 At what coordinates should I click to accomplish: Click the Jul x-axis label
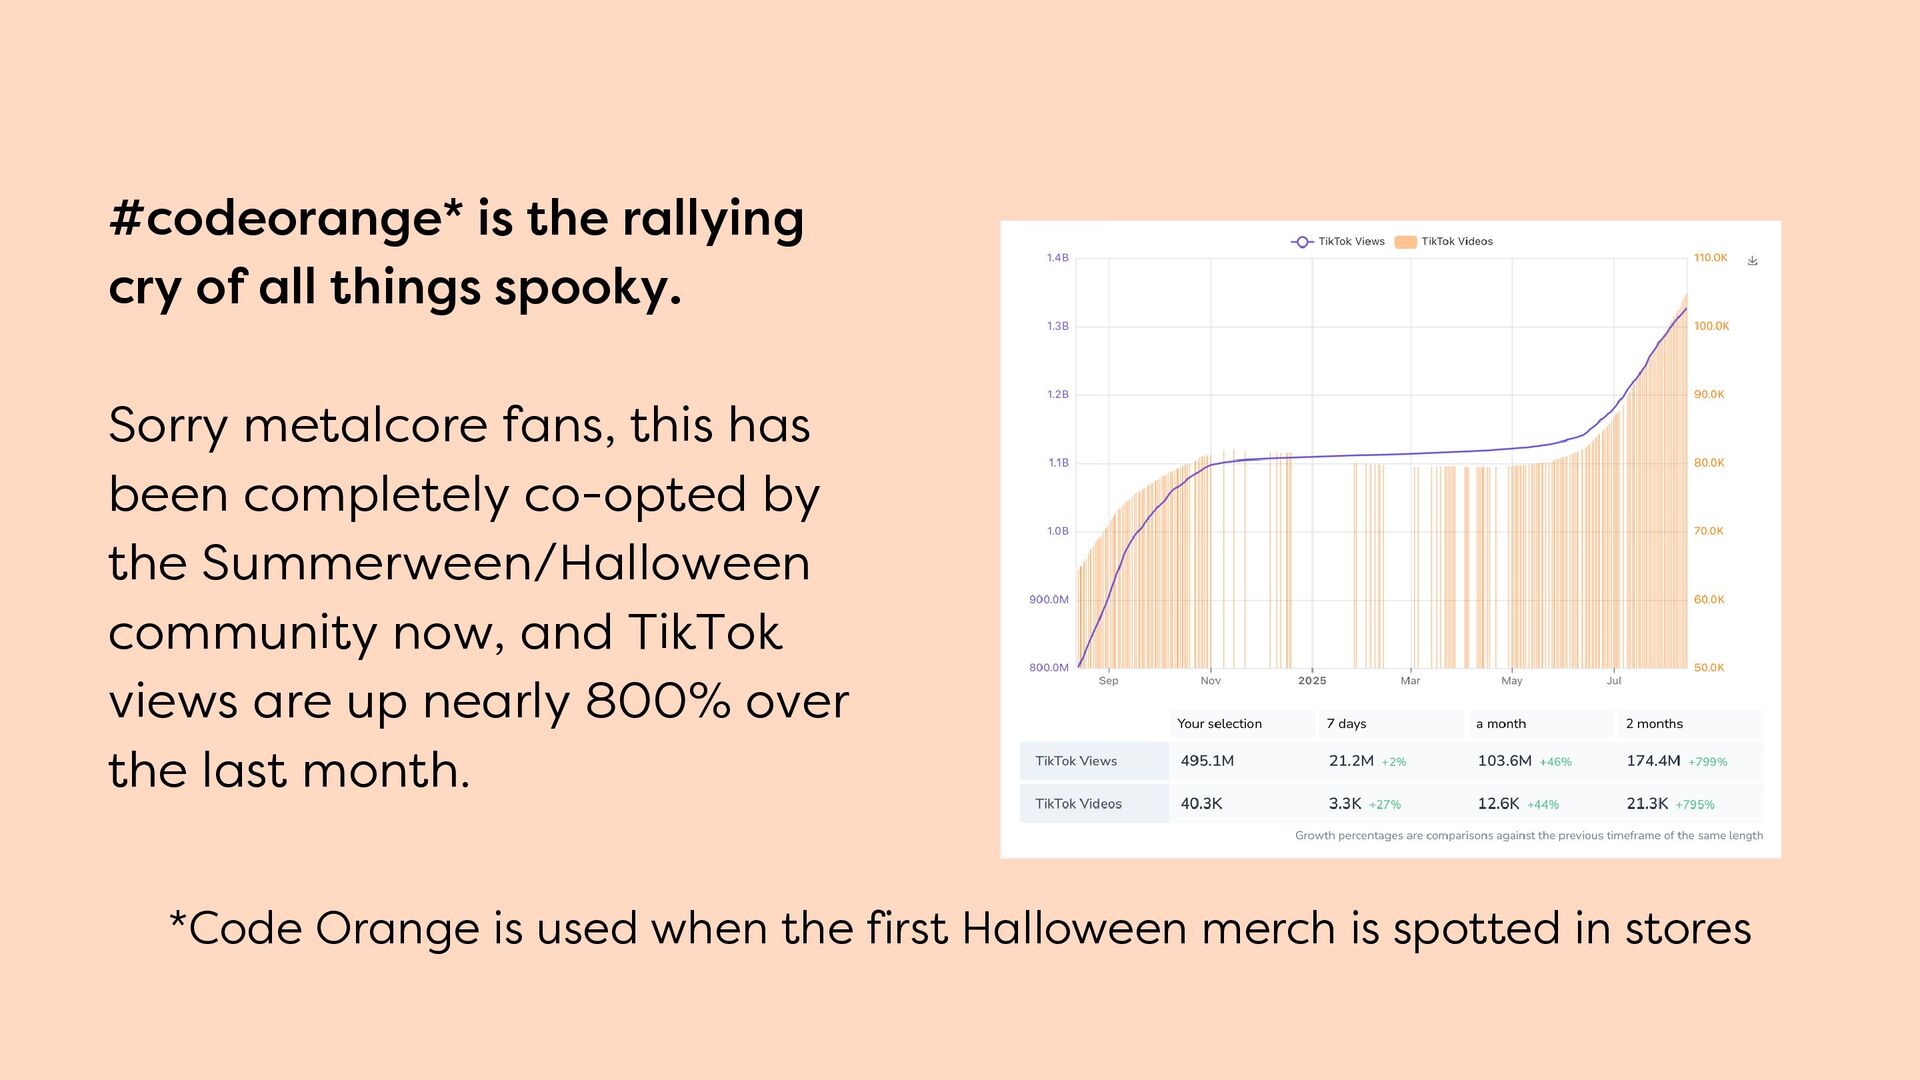1614,681
